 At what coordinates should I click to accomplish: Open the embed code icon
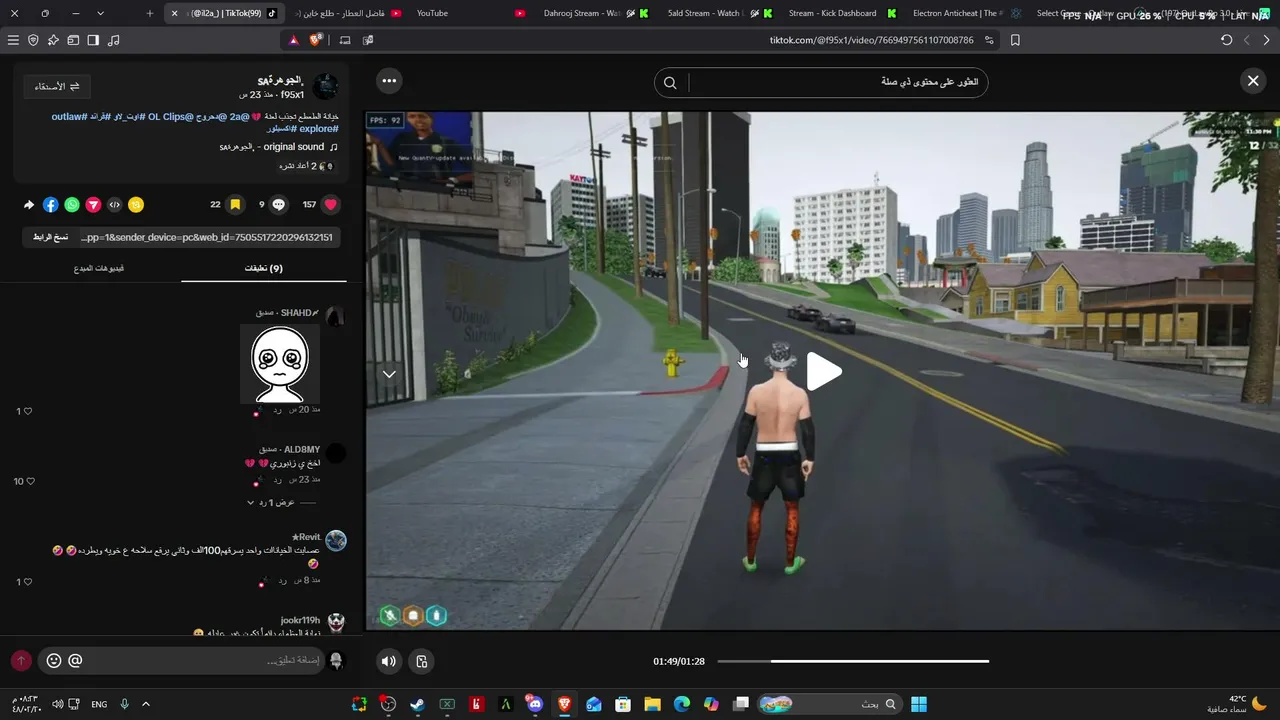[x=114, y=205]
